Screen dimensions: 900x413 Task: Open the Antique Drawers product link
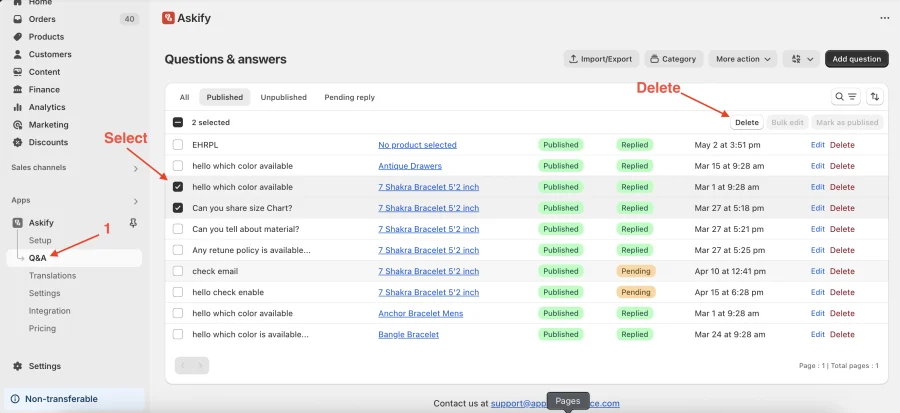[x=410, y=166]
